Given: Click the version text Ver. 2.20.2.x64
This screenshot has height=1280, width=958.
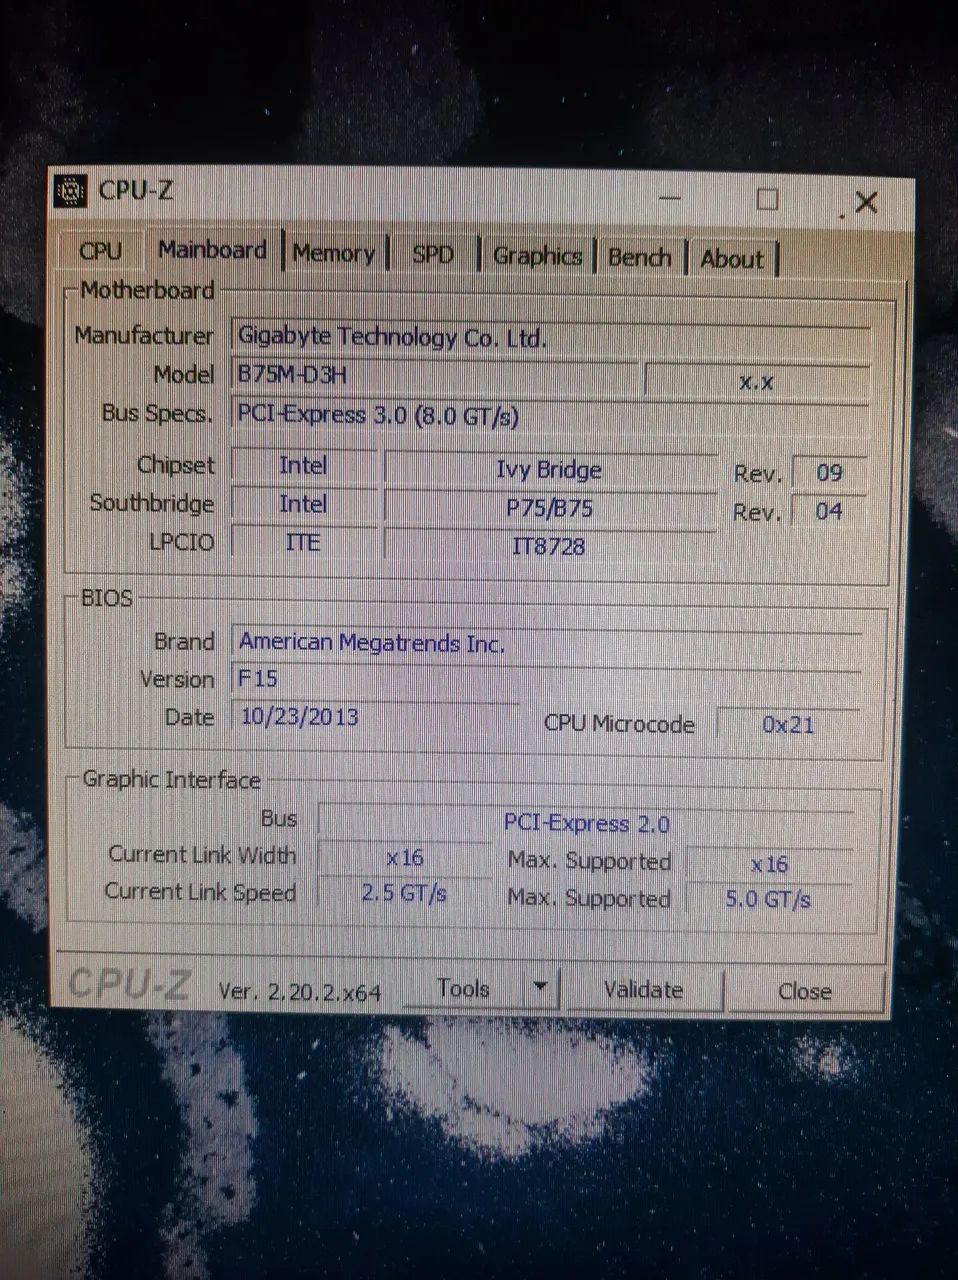Looking at the screenshot, I should point(300,992).
